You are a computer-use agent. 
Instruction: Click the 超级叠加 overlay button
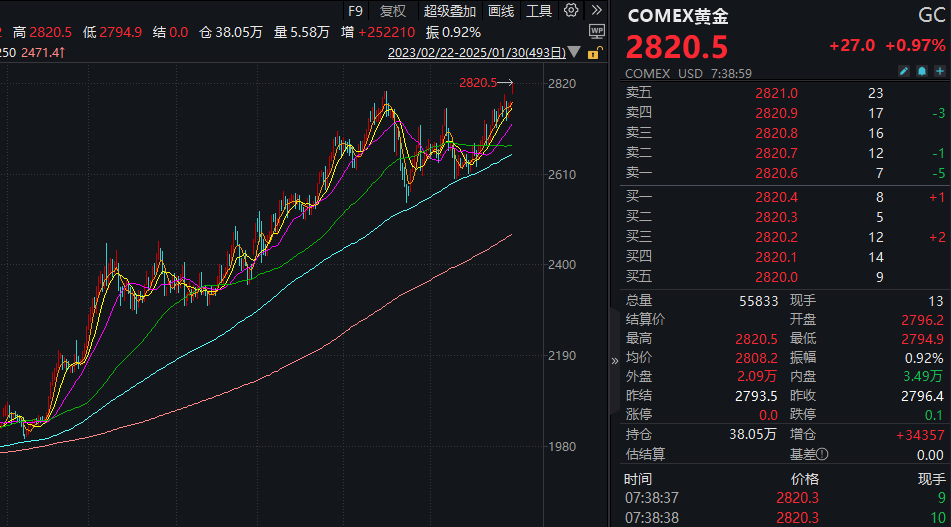449,11
